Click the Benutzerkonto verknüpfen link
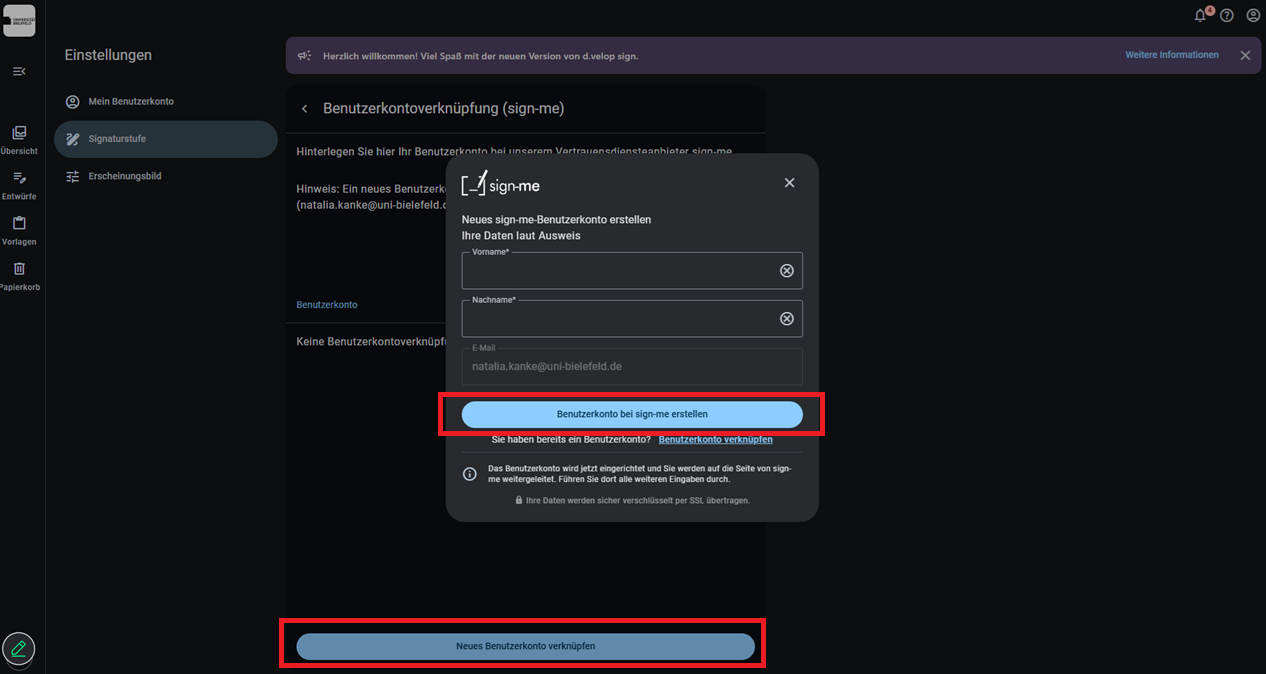This screenshot has width=1266, height=674. pyautogui.click(x=715, y=440)
